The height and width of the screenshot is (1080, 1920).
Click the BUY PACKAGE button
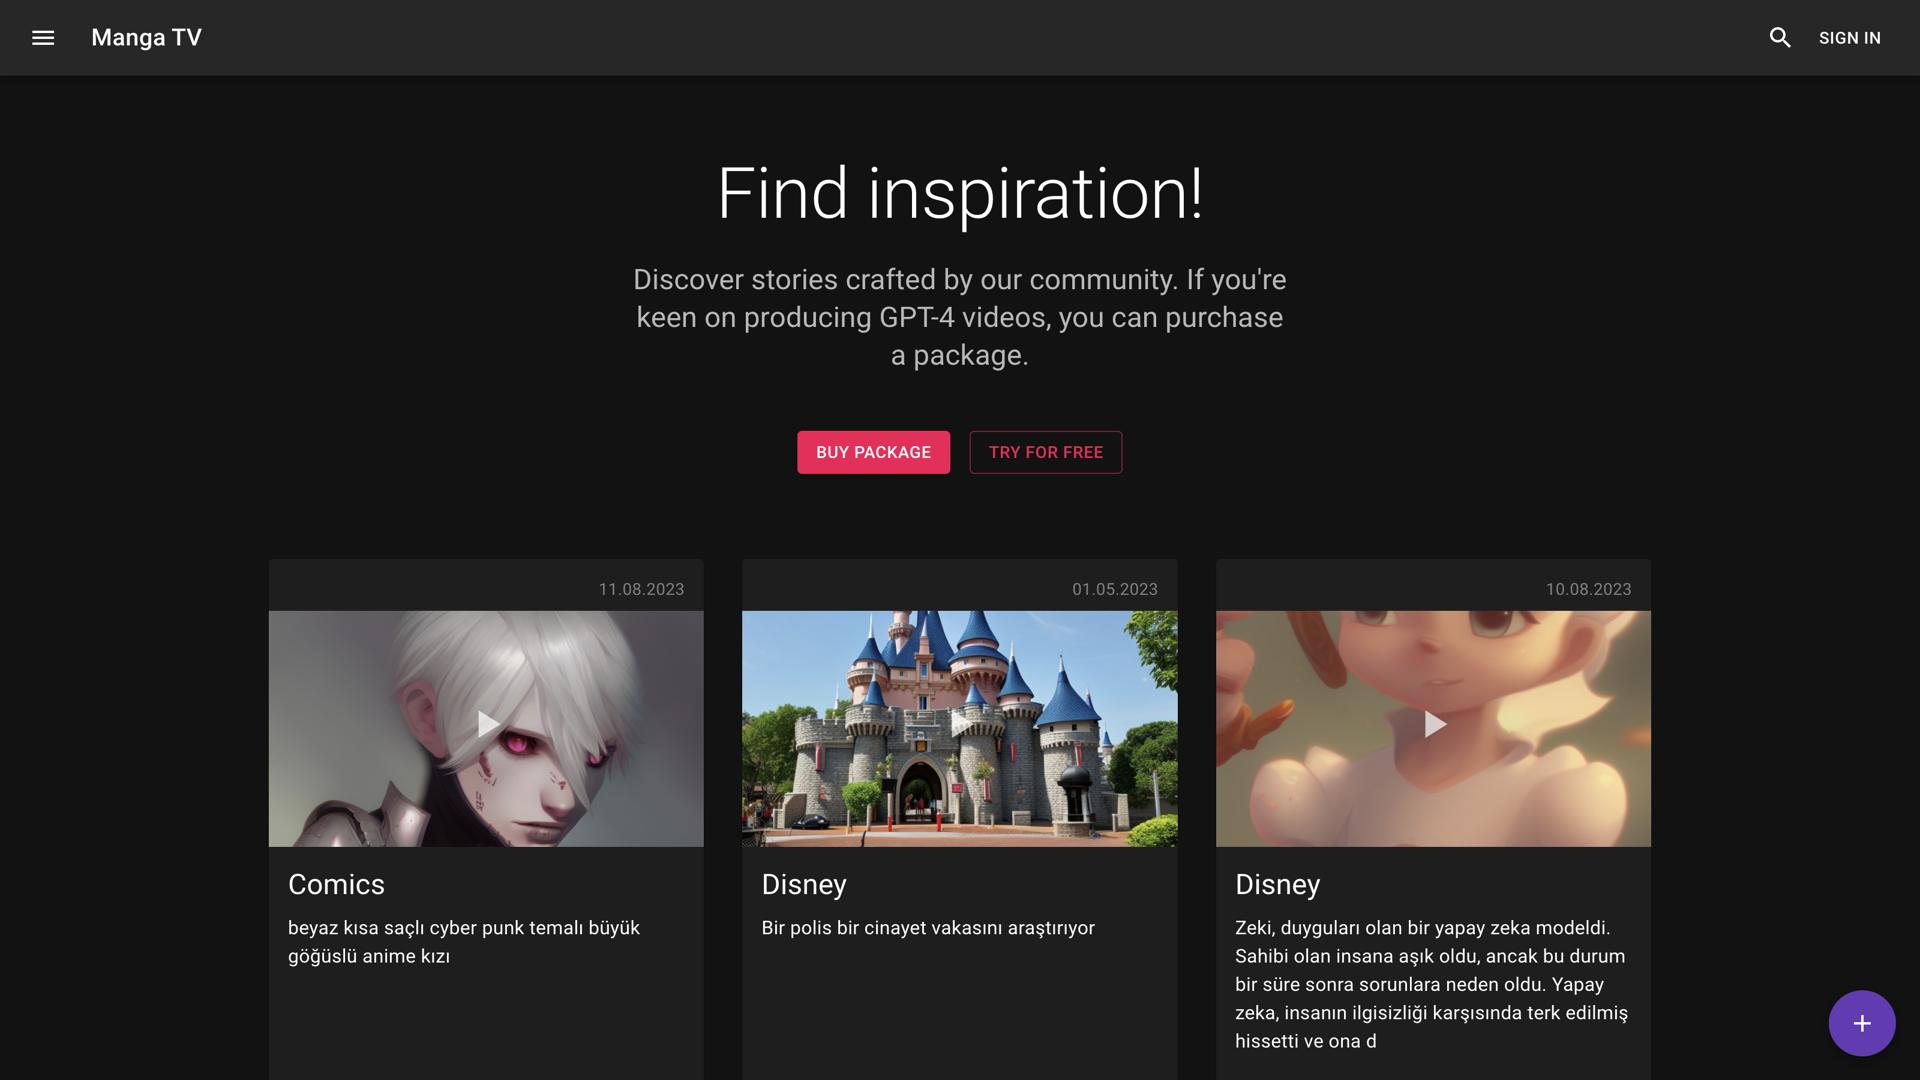click(873, 452)
